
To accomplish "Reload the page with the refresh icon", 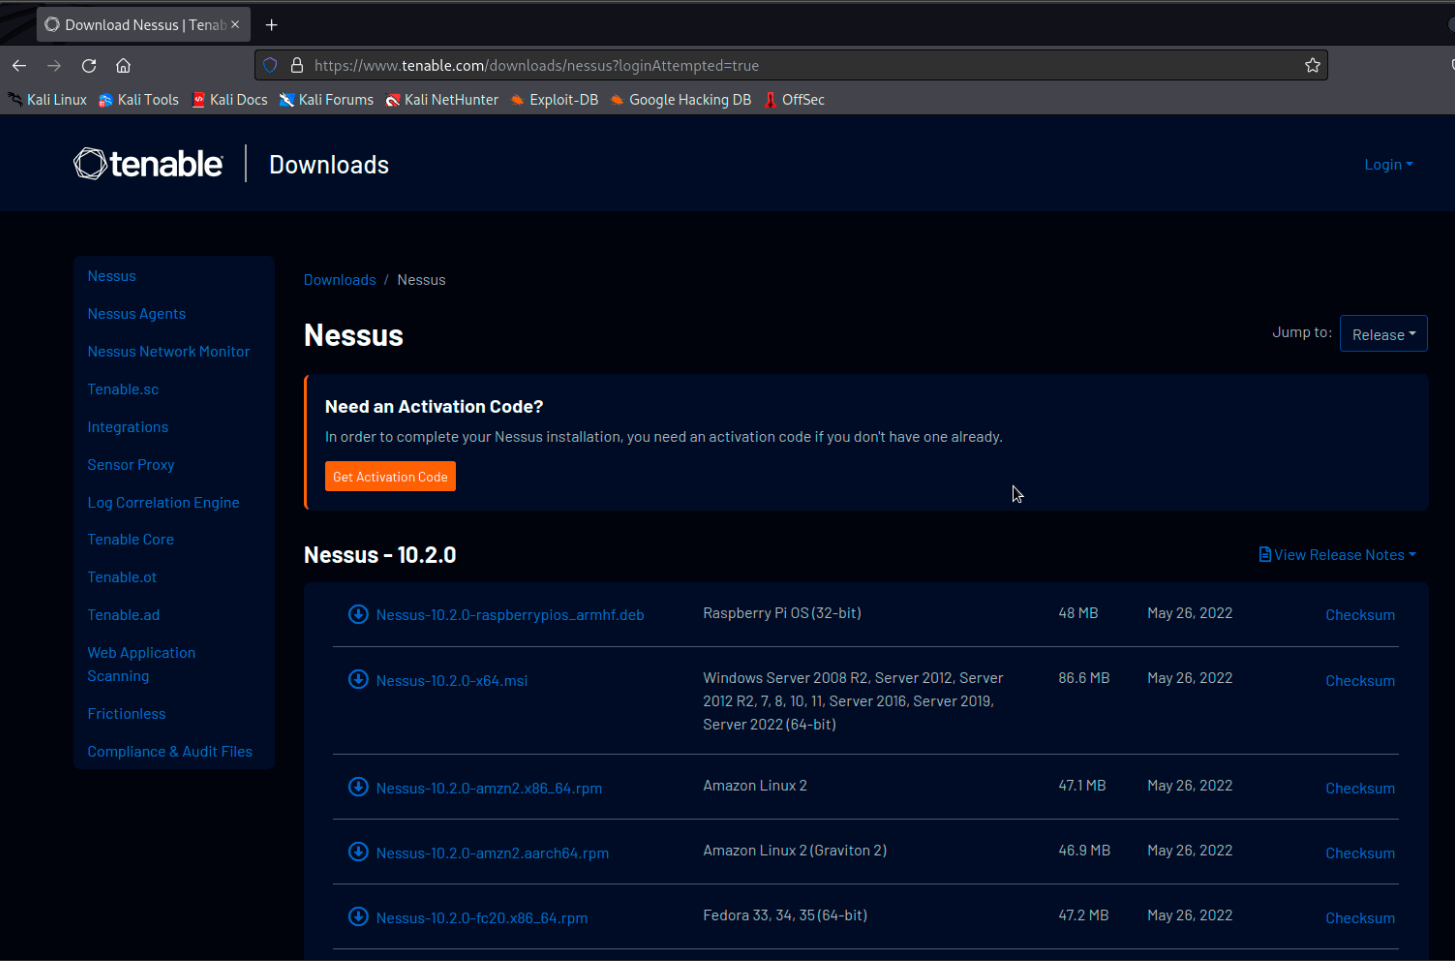I will point(89,66).
